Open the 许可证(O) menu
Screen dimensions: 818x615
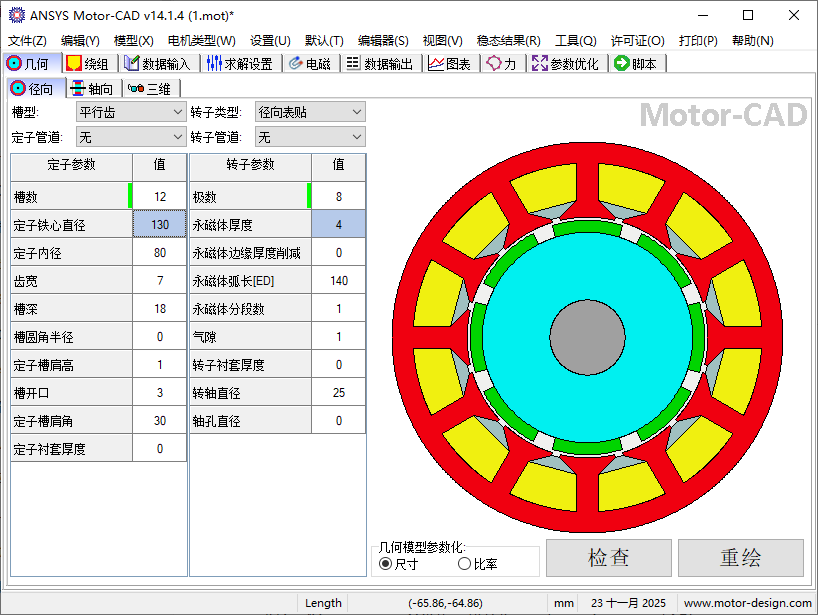click(x=637, y=41)
